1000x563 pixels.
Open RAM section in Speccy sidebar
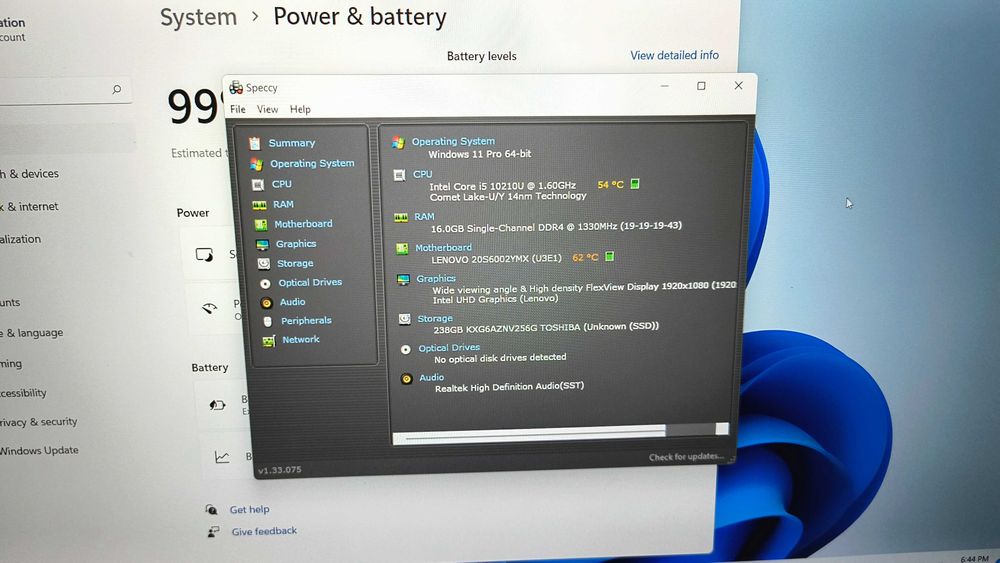point(283,204)
